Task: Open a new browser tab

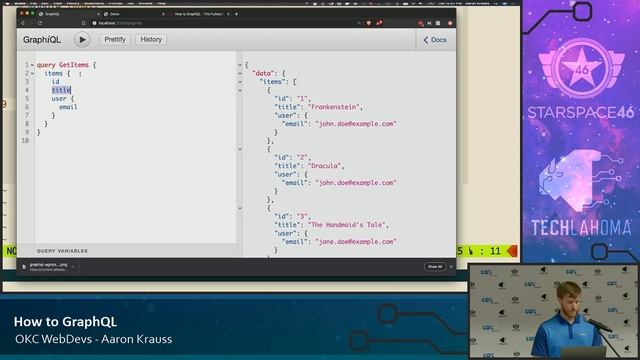Action: [x=236, y=14]
